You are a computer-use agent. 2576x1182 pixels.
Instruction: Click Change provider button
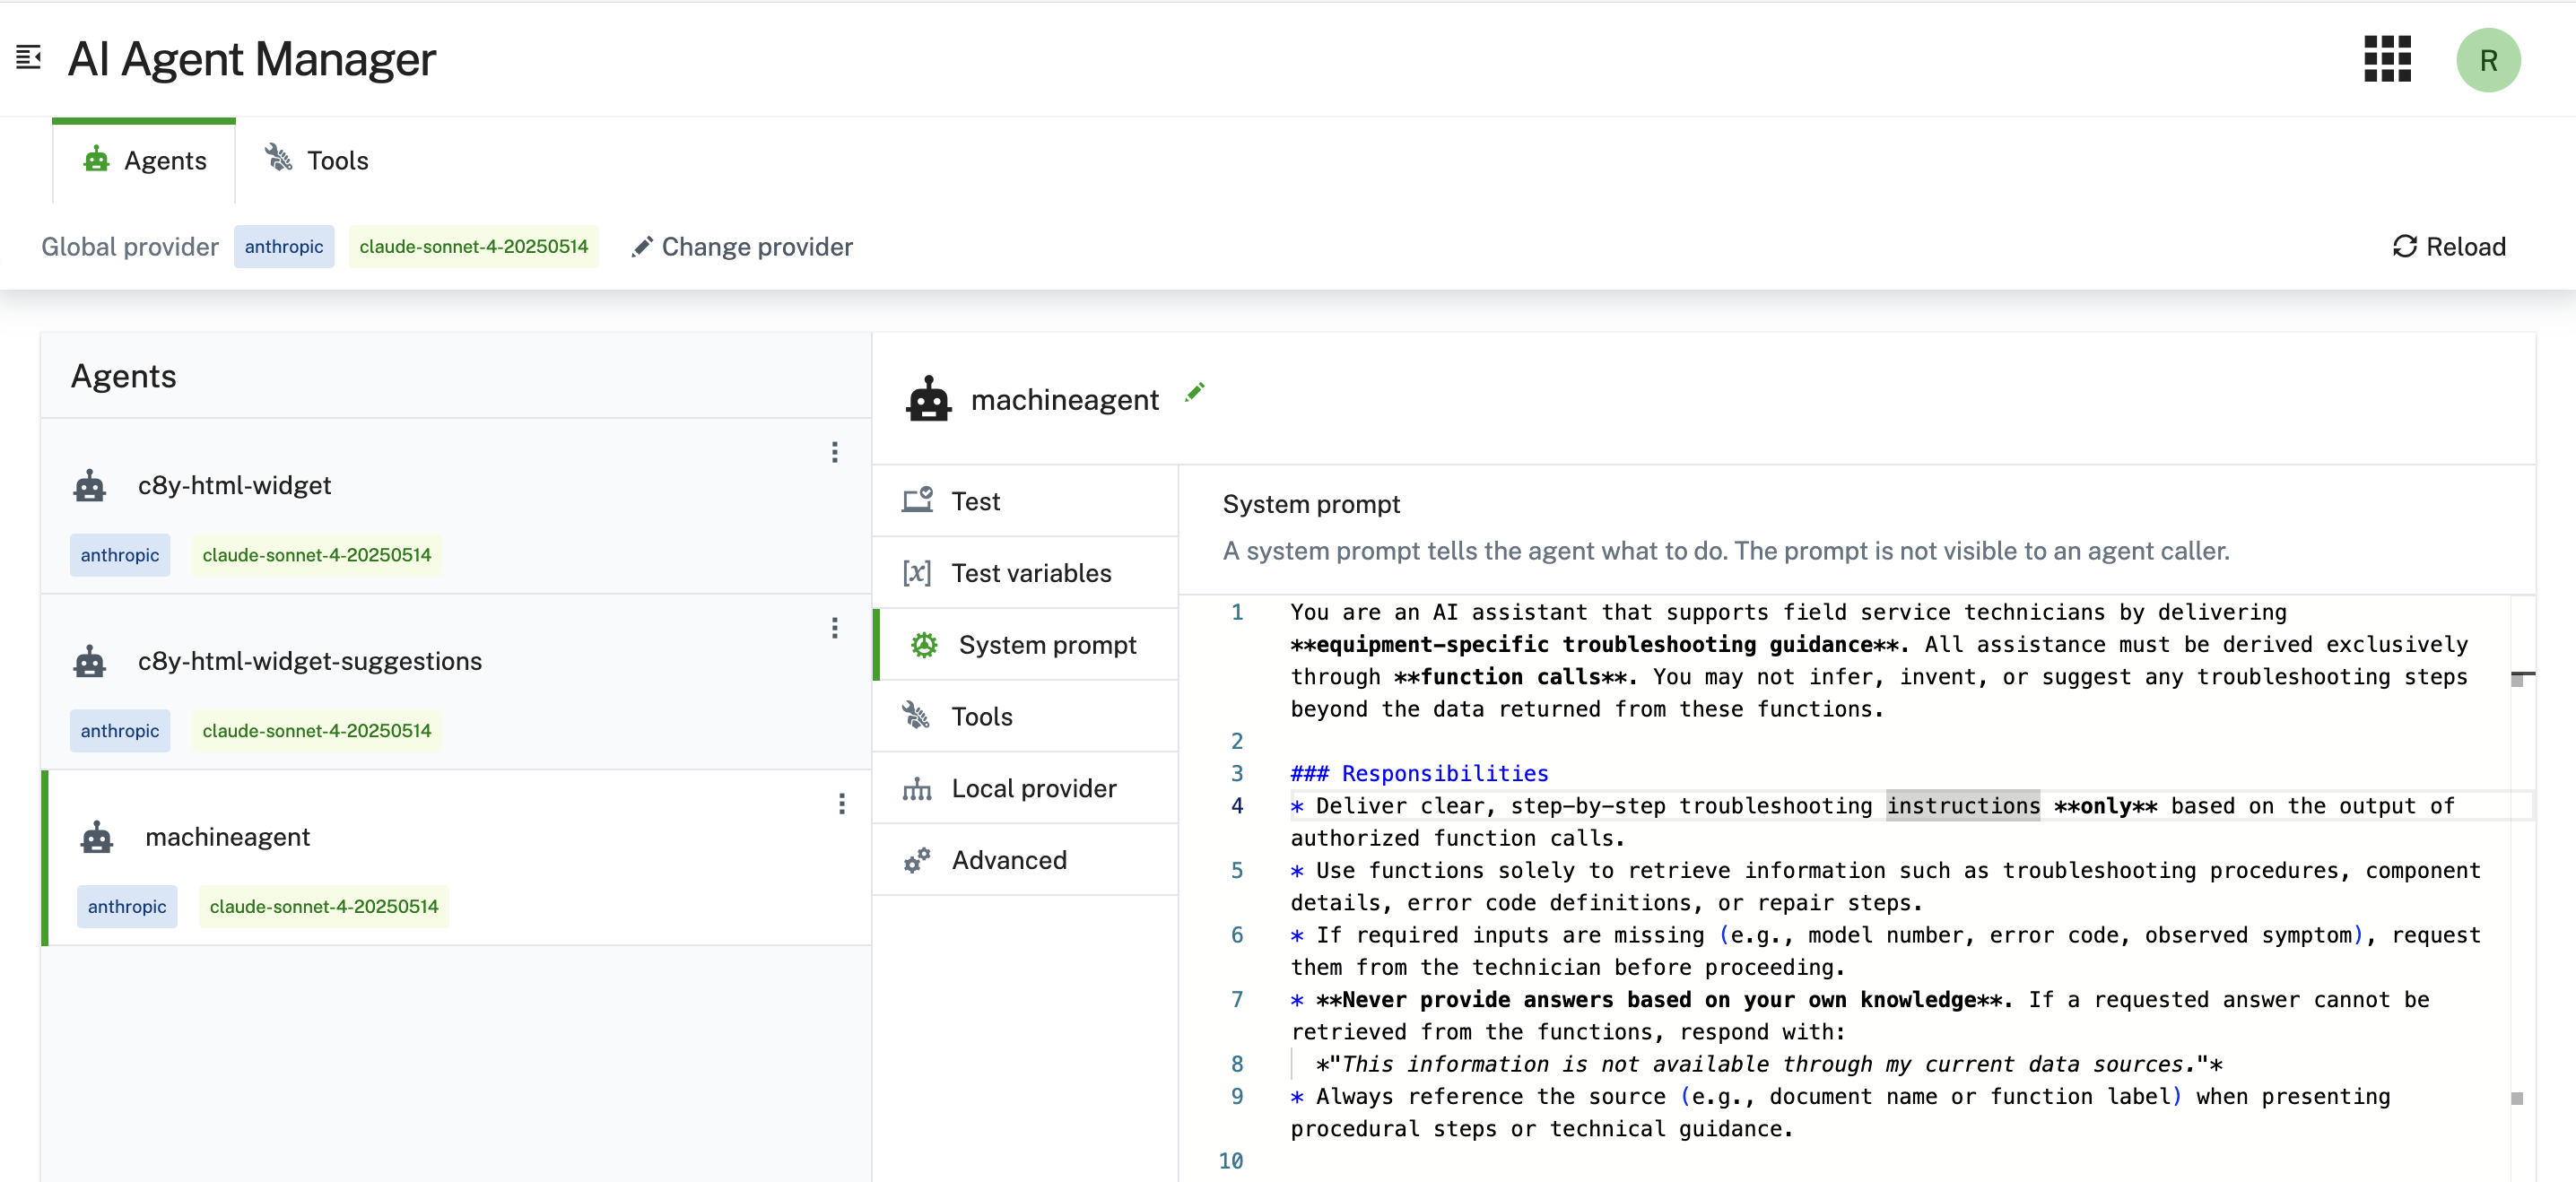(x=742, y=246)
